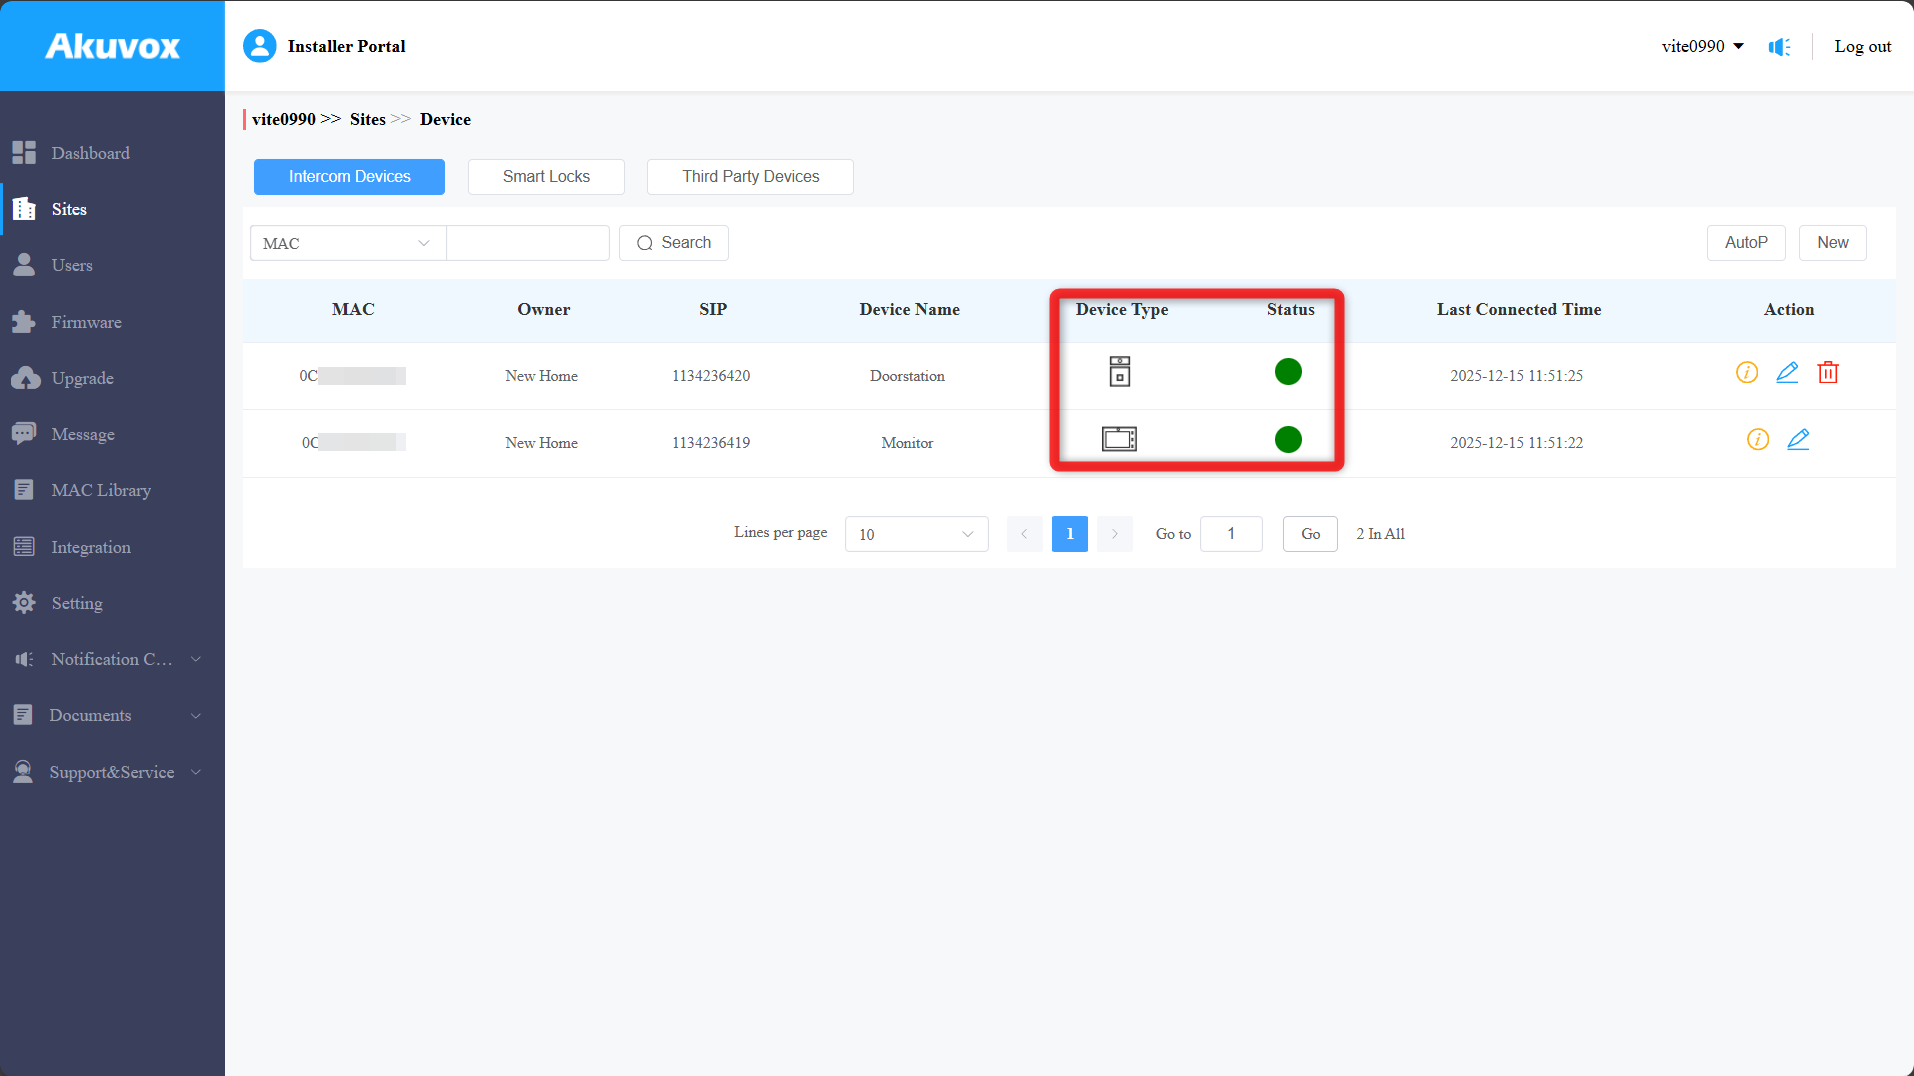Click the Monitor device name cell
Screen dimensions: 1914x1076
coord(907,443)
